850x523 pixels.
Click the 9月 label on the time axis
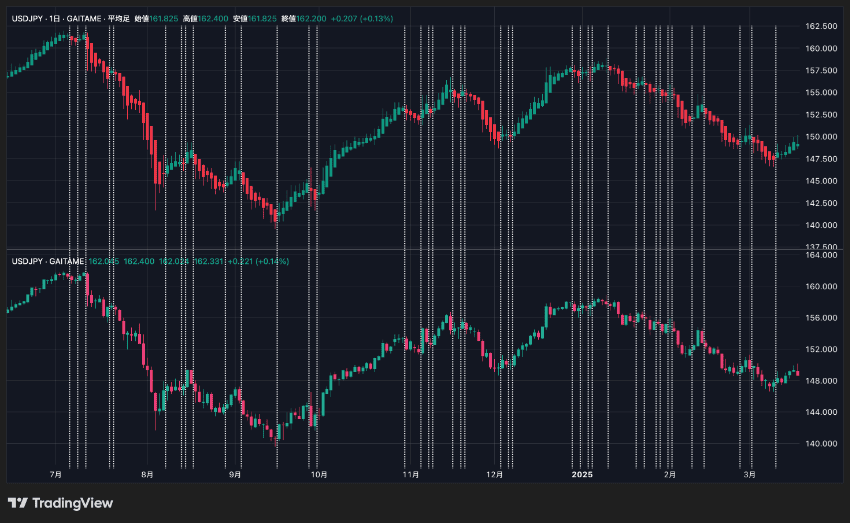point(235,475)
